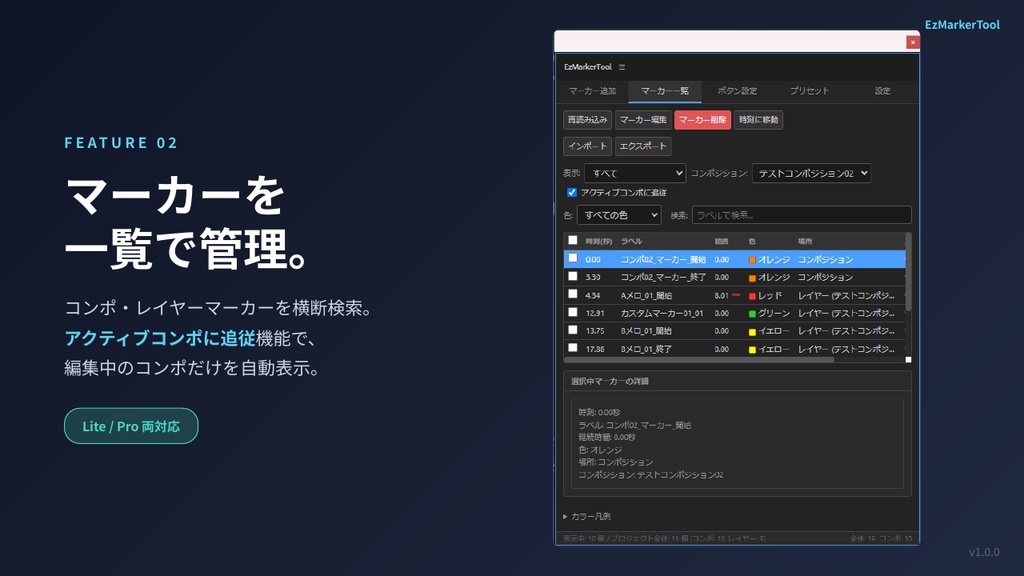
Task: Click the エクスポート button
Action: pyautogui.click(x=643, y=146)
